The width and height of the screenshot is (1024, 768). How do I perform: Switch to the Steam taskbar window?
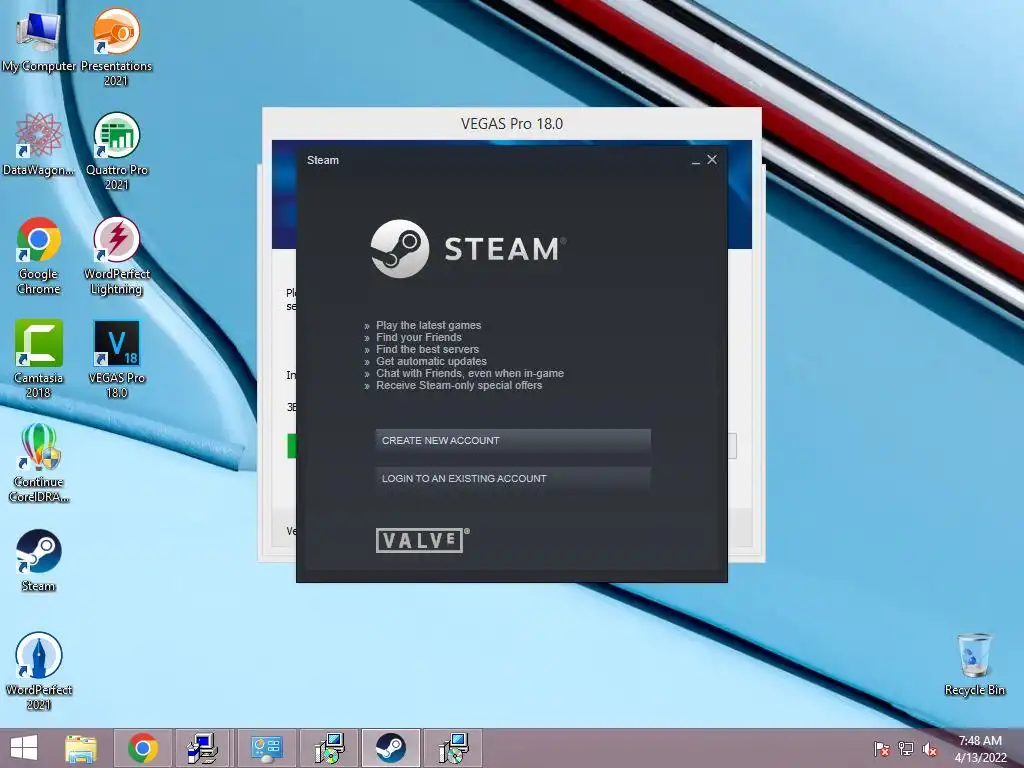(x=391, y=748)
